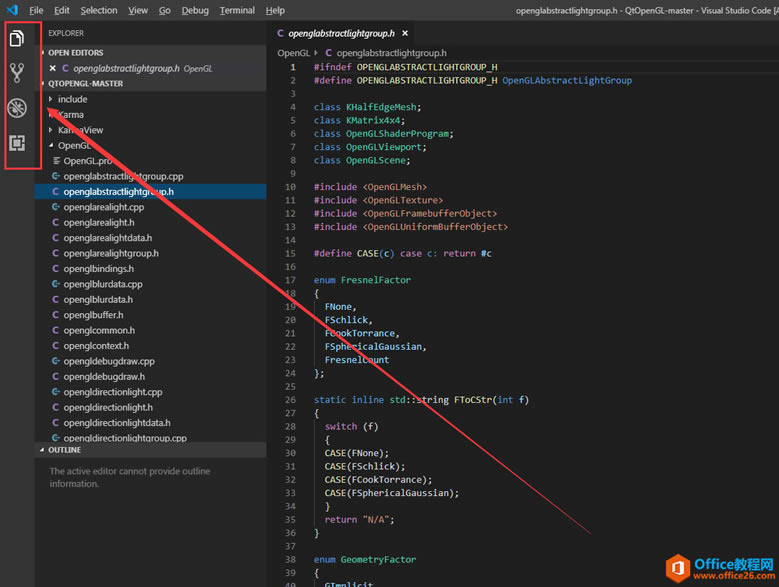Open the Go menu
This screenshot has width=779, height=587.
click(164, 10)
